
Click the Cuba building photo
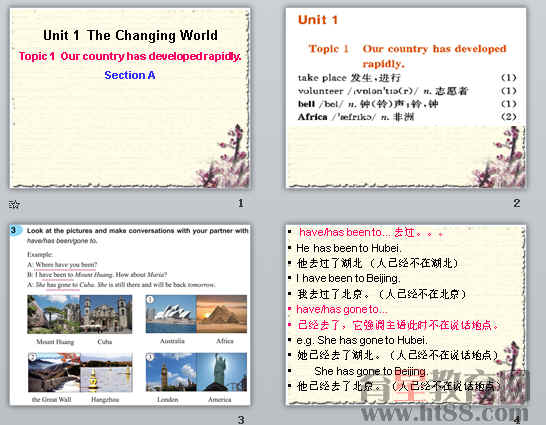click(106, 314)
